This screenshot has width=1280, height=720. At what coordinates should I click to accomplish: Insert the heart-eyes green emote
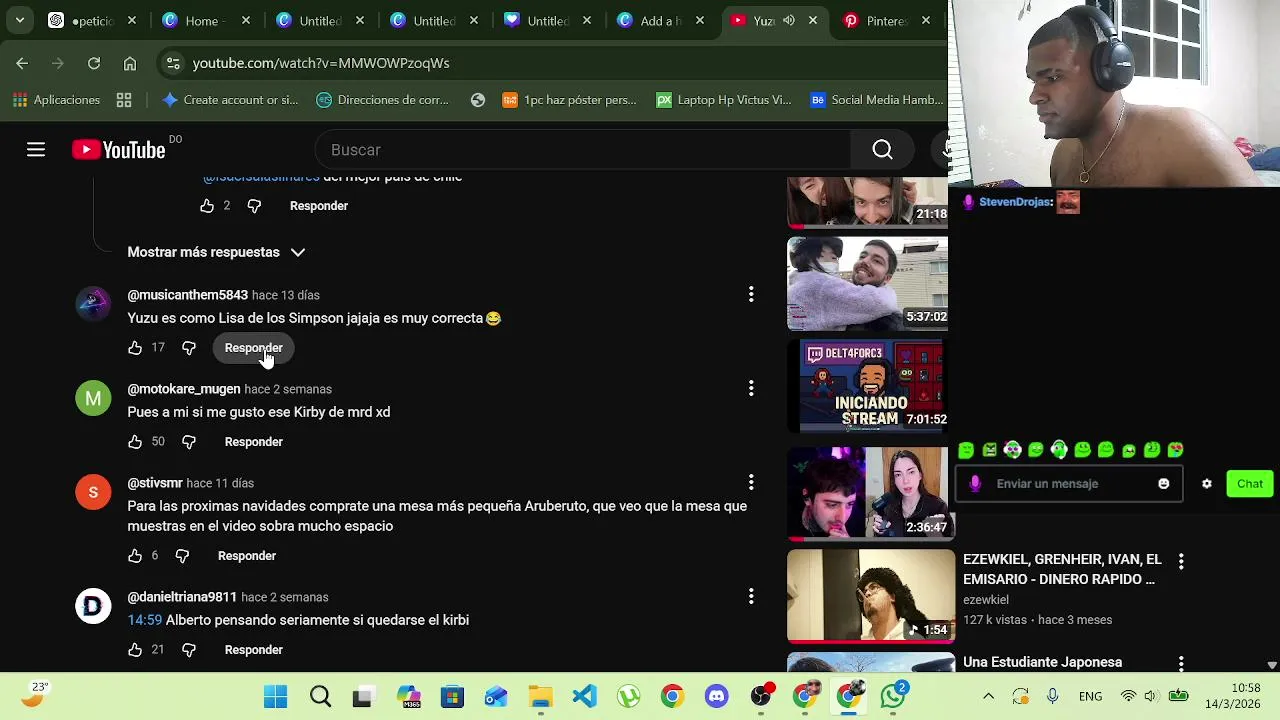[x=1175, y=450]
